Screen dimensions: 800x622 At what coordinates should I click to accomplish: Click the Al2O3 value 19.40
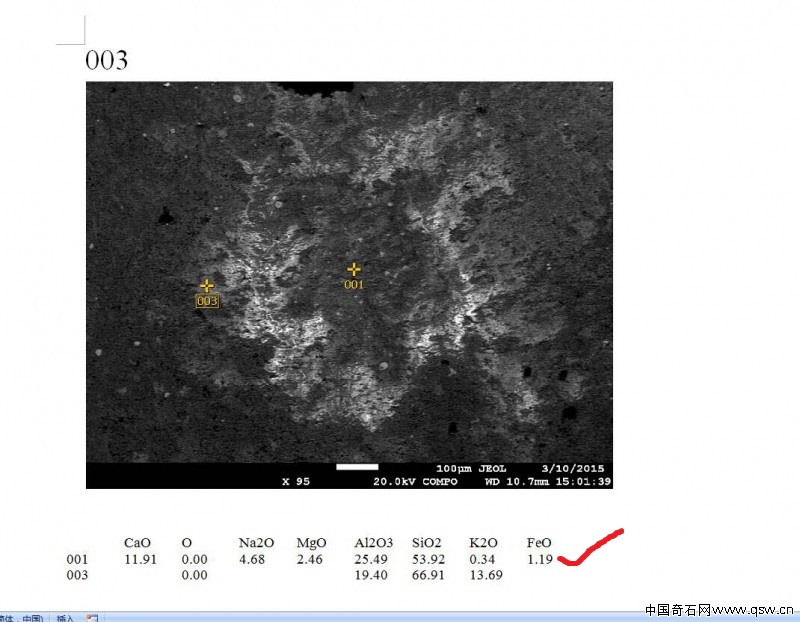[x=371, y=575]
